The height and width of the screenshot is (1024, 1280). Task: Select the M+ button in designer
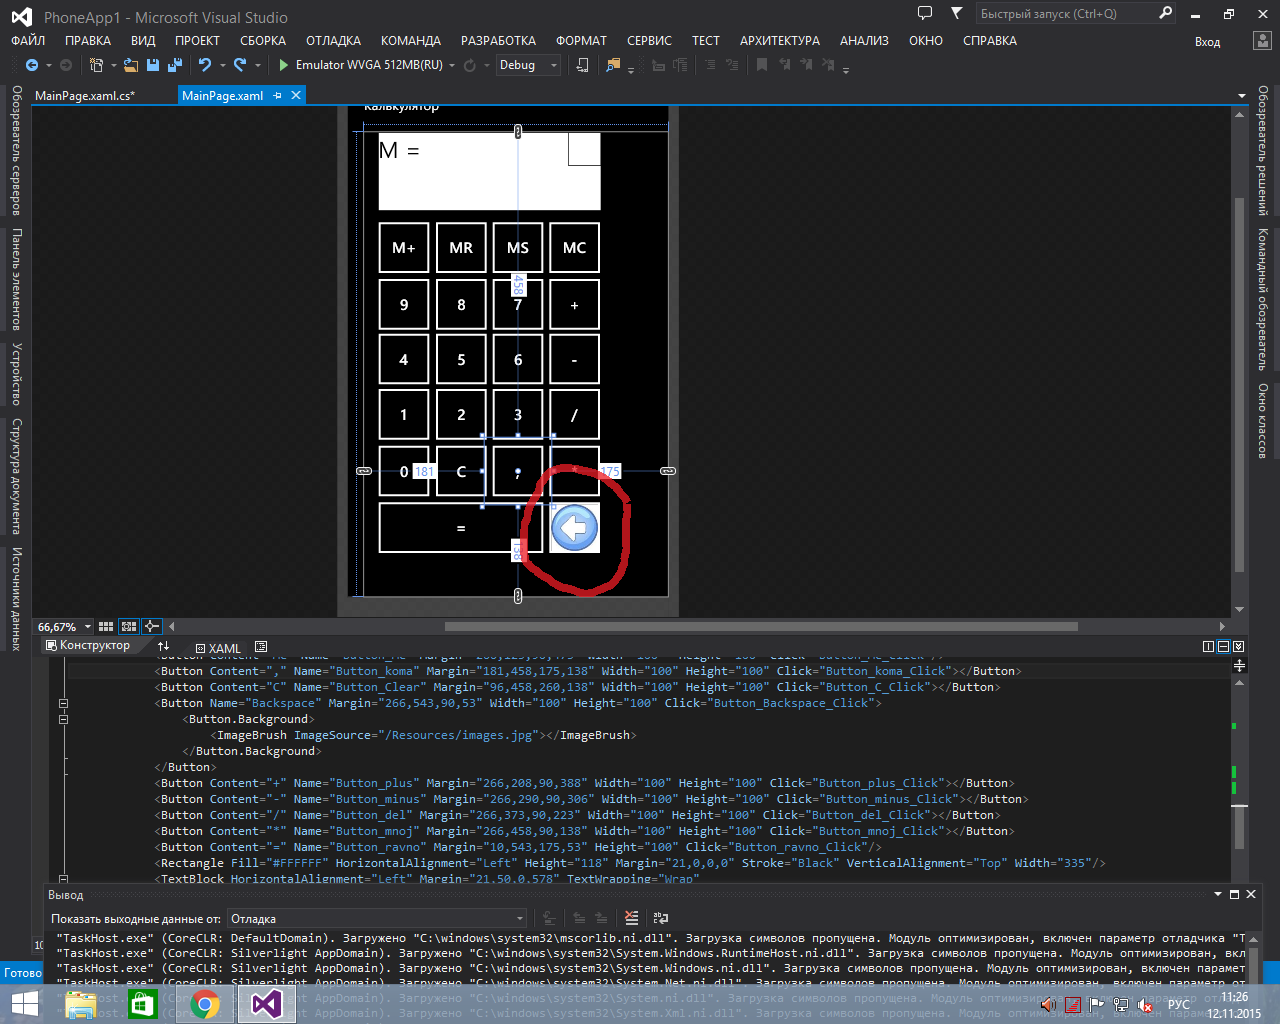[x=404, y=247]
